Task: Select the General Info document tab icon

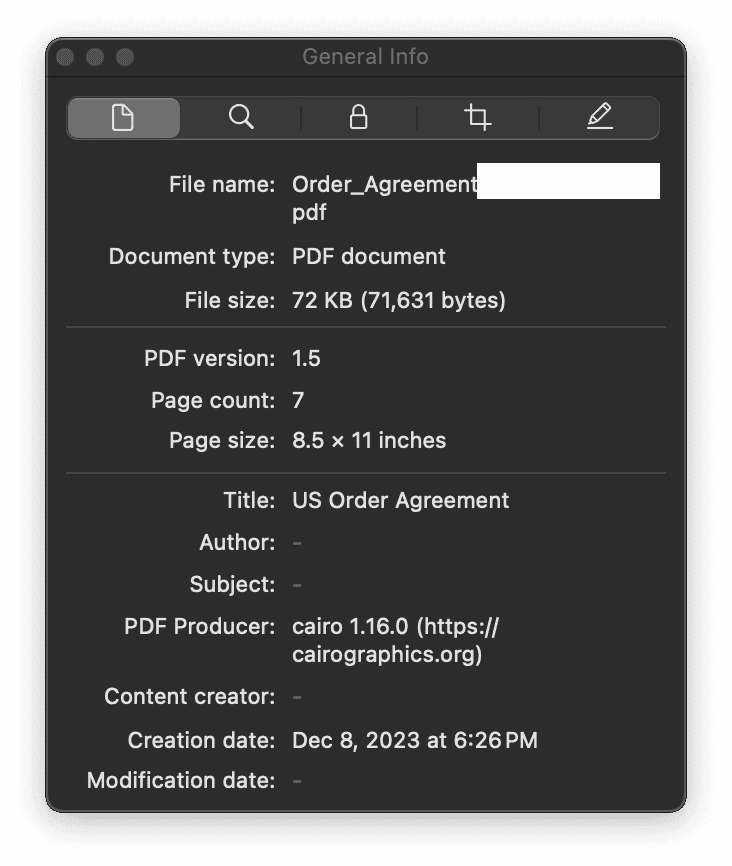Action: point(123,118)
